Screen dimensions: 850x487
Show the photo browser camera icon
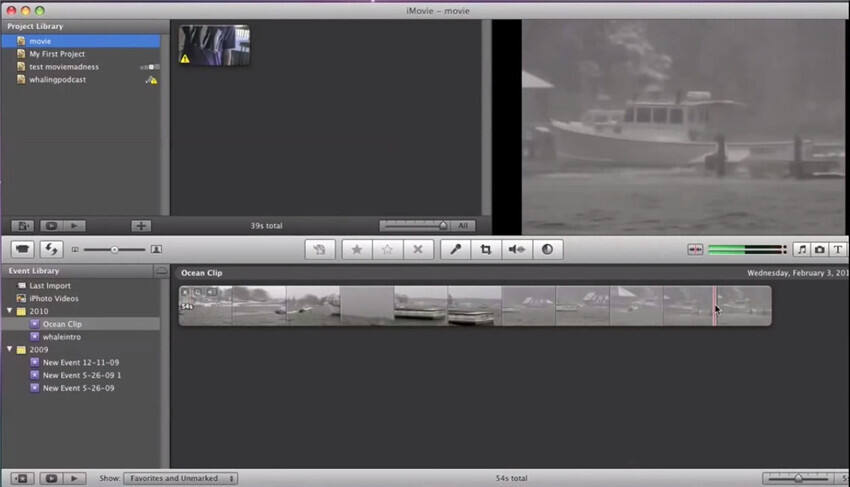pyautogui.click(x=820, y=249)
